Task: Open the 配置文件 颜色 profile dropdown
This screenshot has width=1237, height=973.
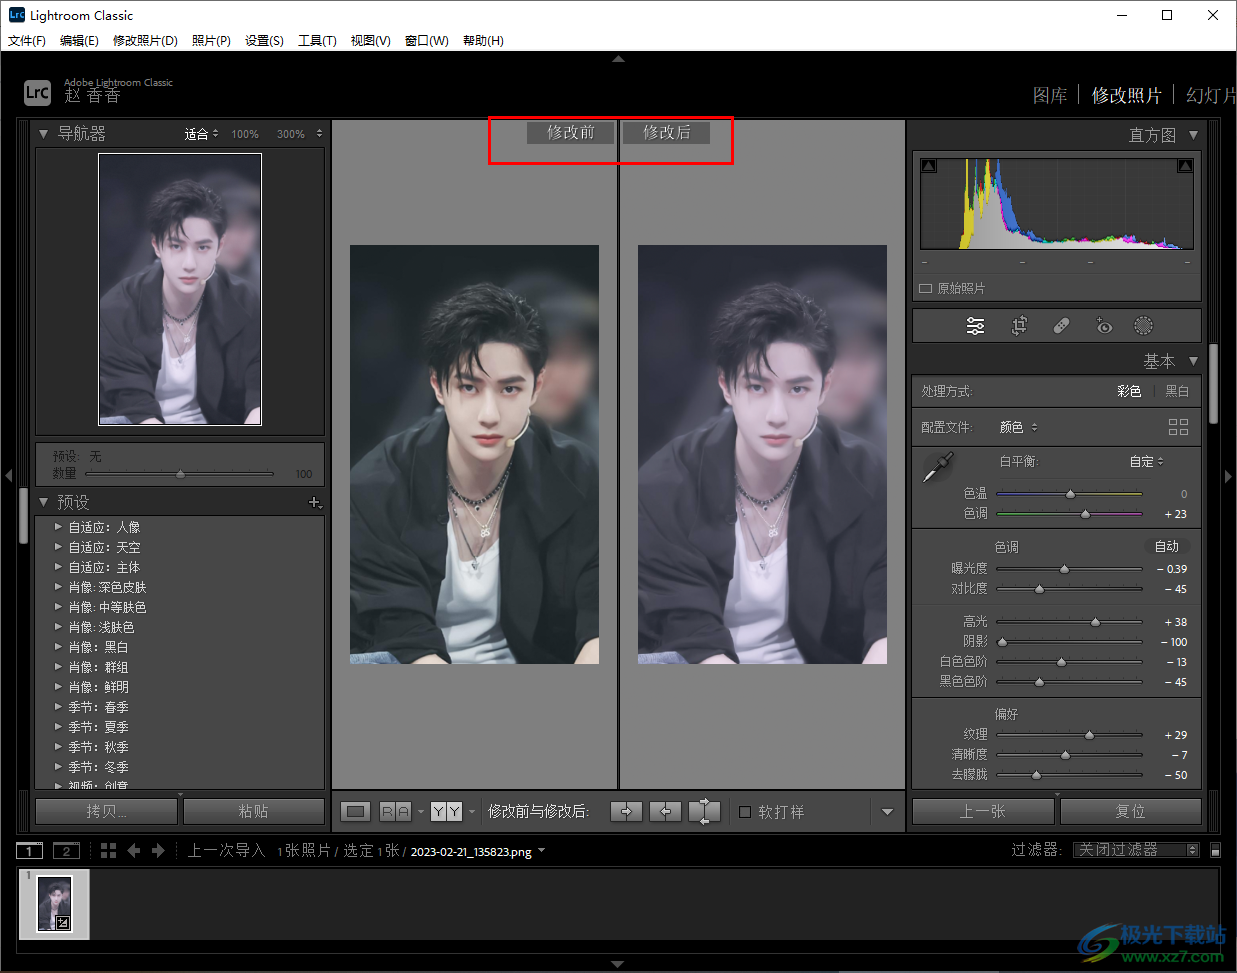Action: 1019,427
